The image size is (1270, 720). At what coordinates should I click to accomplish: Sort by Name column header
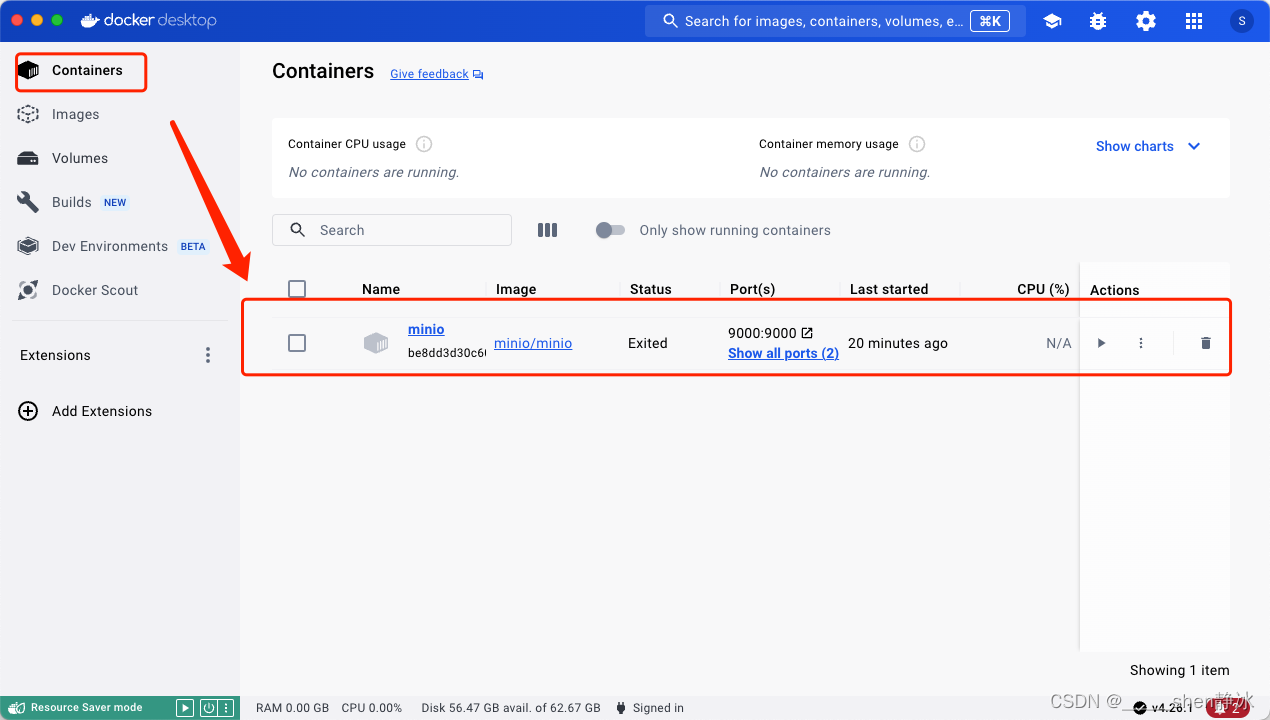[381, 289]
